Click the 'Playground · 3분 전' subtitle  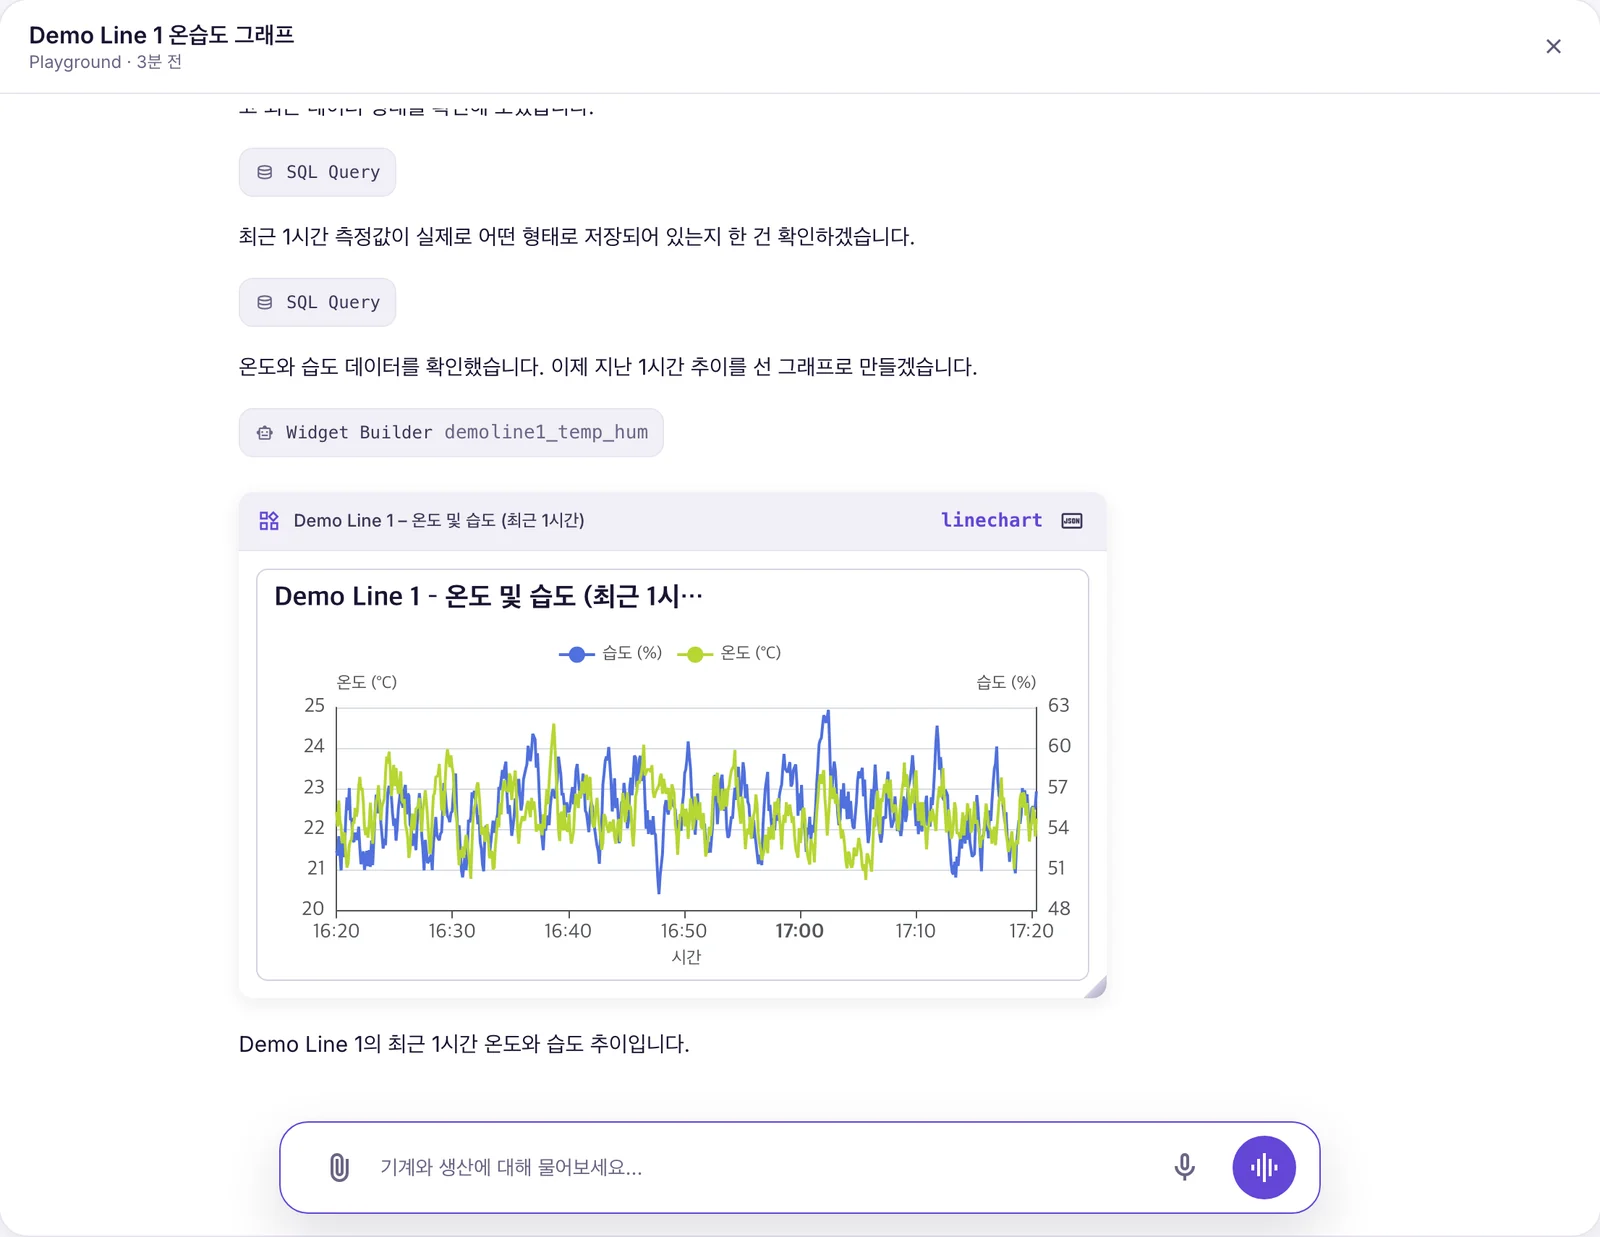[x=105, y=62]
